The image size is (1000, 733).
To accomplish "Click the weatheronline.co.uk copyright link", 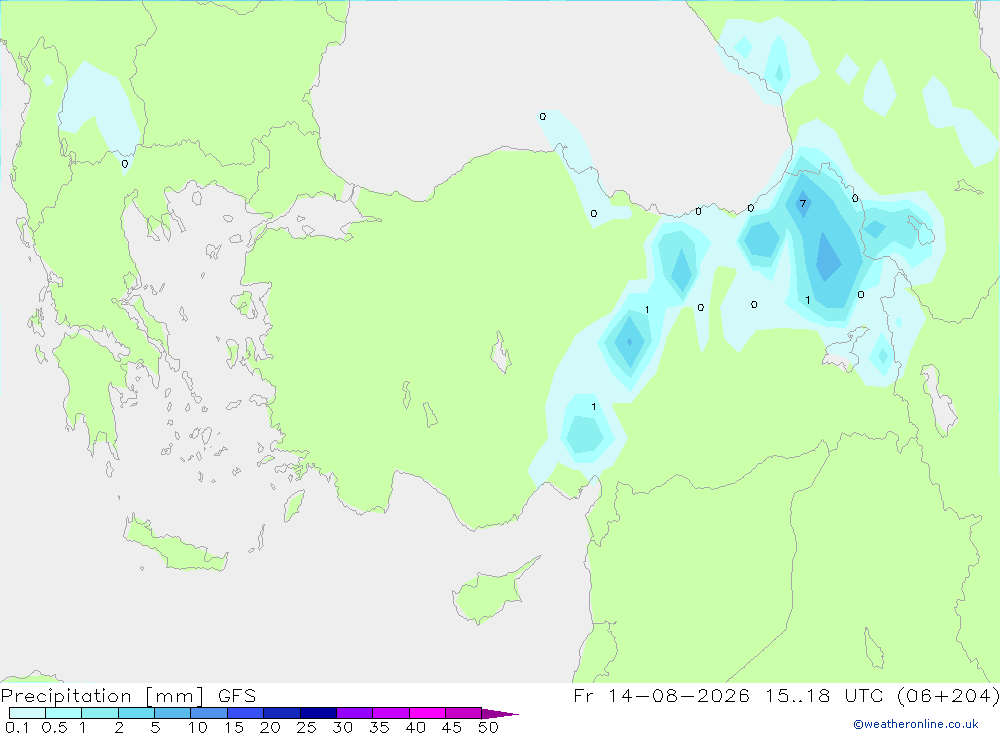I will pos(916,724).
